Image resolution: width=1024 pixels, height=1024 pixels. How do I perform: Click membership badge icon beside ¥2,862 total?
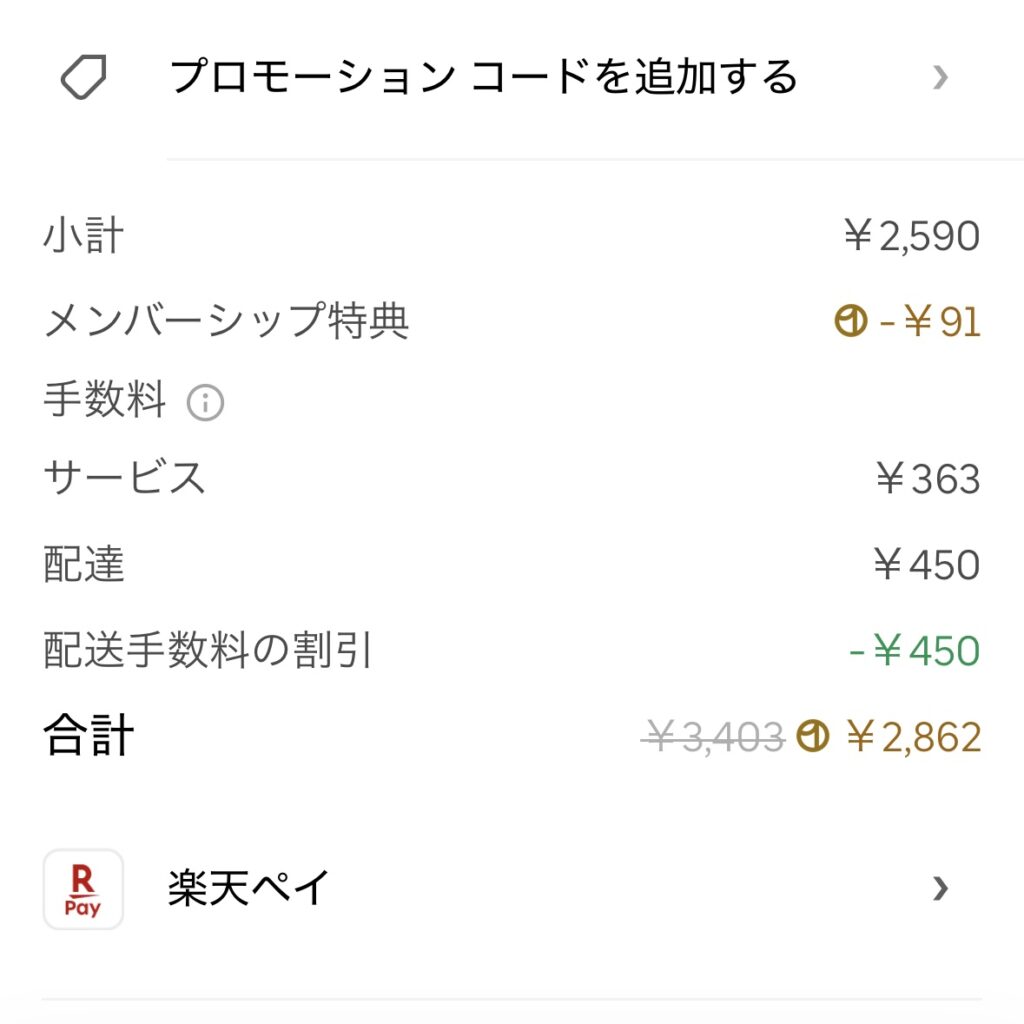[x=813, y=738]
